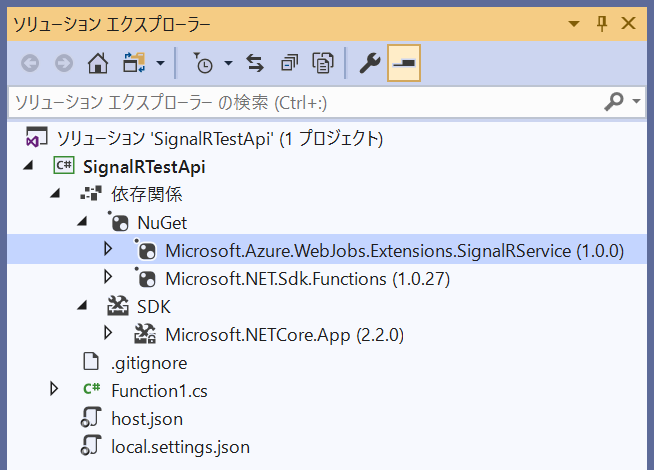Open the window position dropdown in the title bar

pyautogui.click(x=574, y=24)
